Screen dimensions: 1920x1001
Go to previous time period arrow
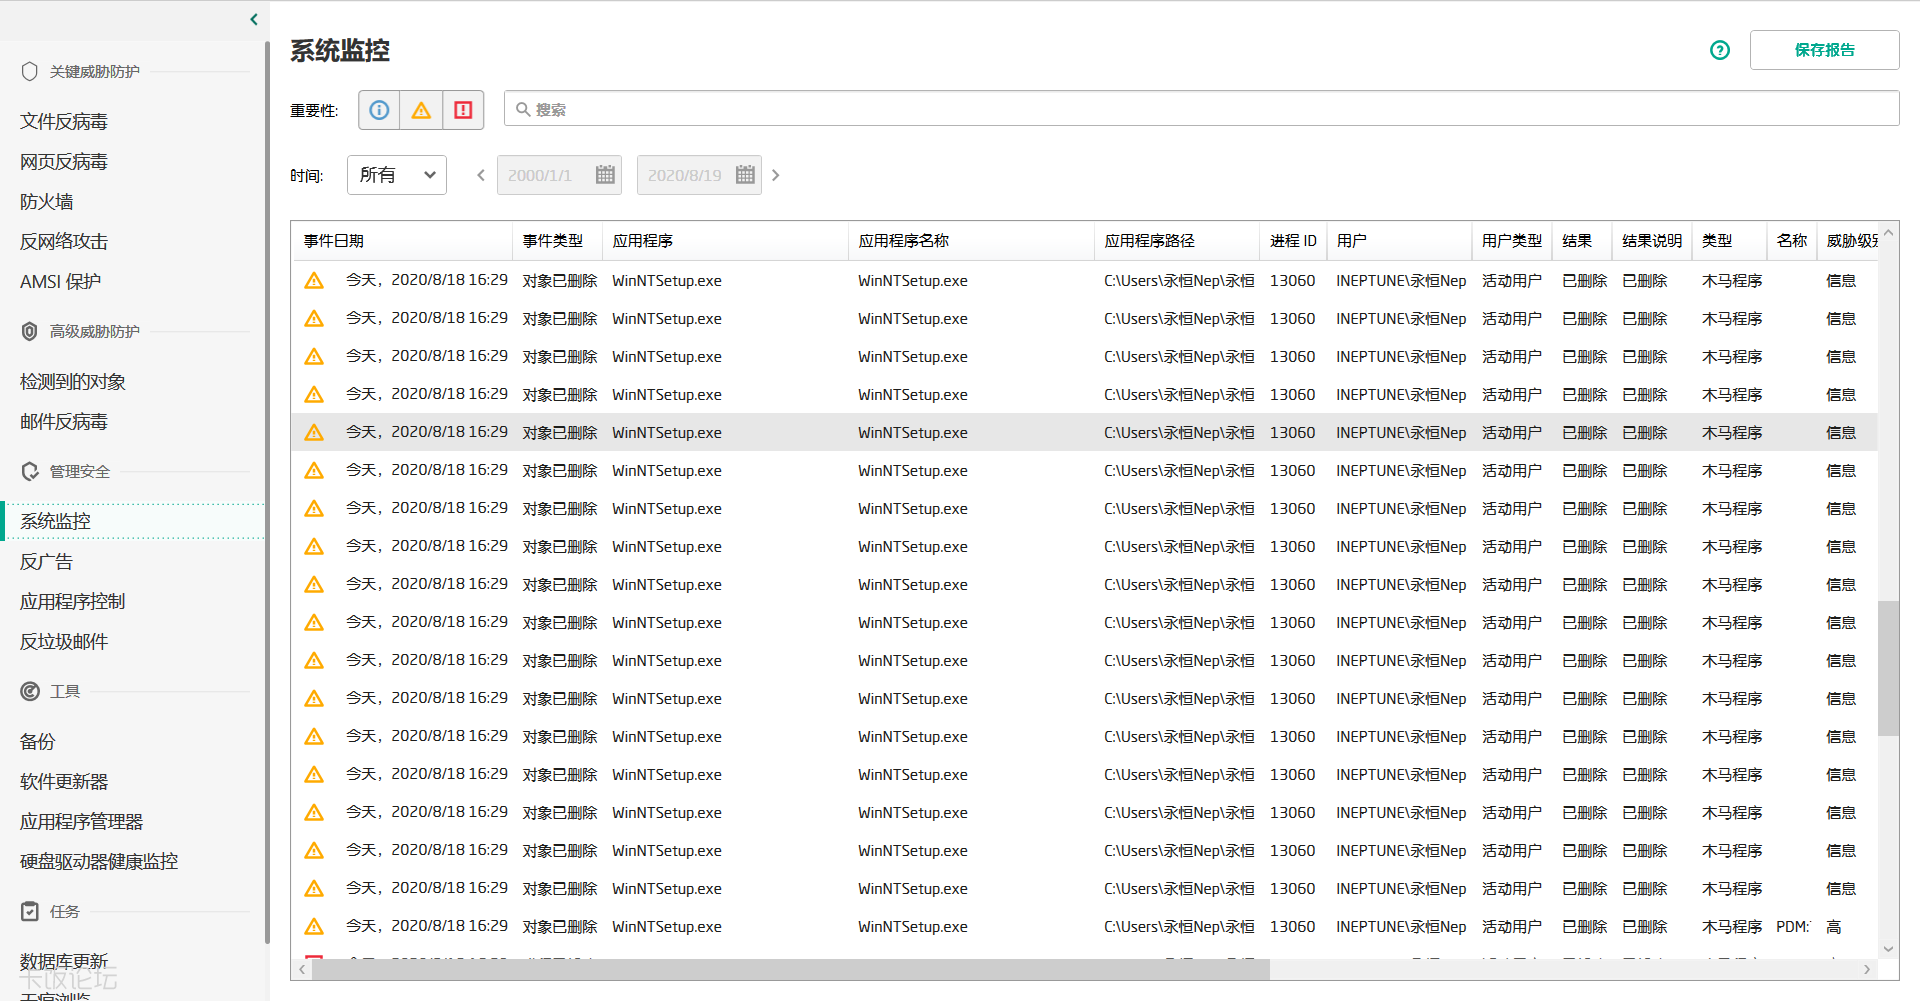(x=481, y=175)
